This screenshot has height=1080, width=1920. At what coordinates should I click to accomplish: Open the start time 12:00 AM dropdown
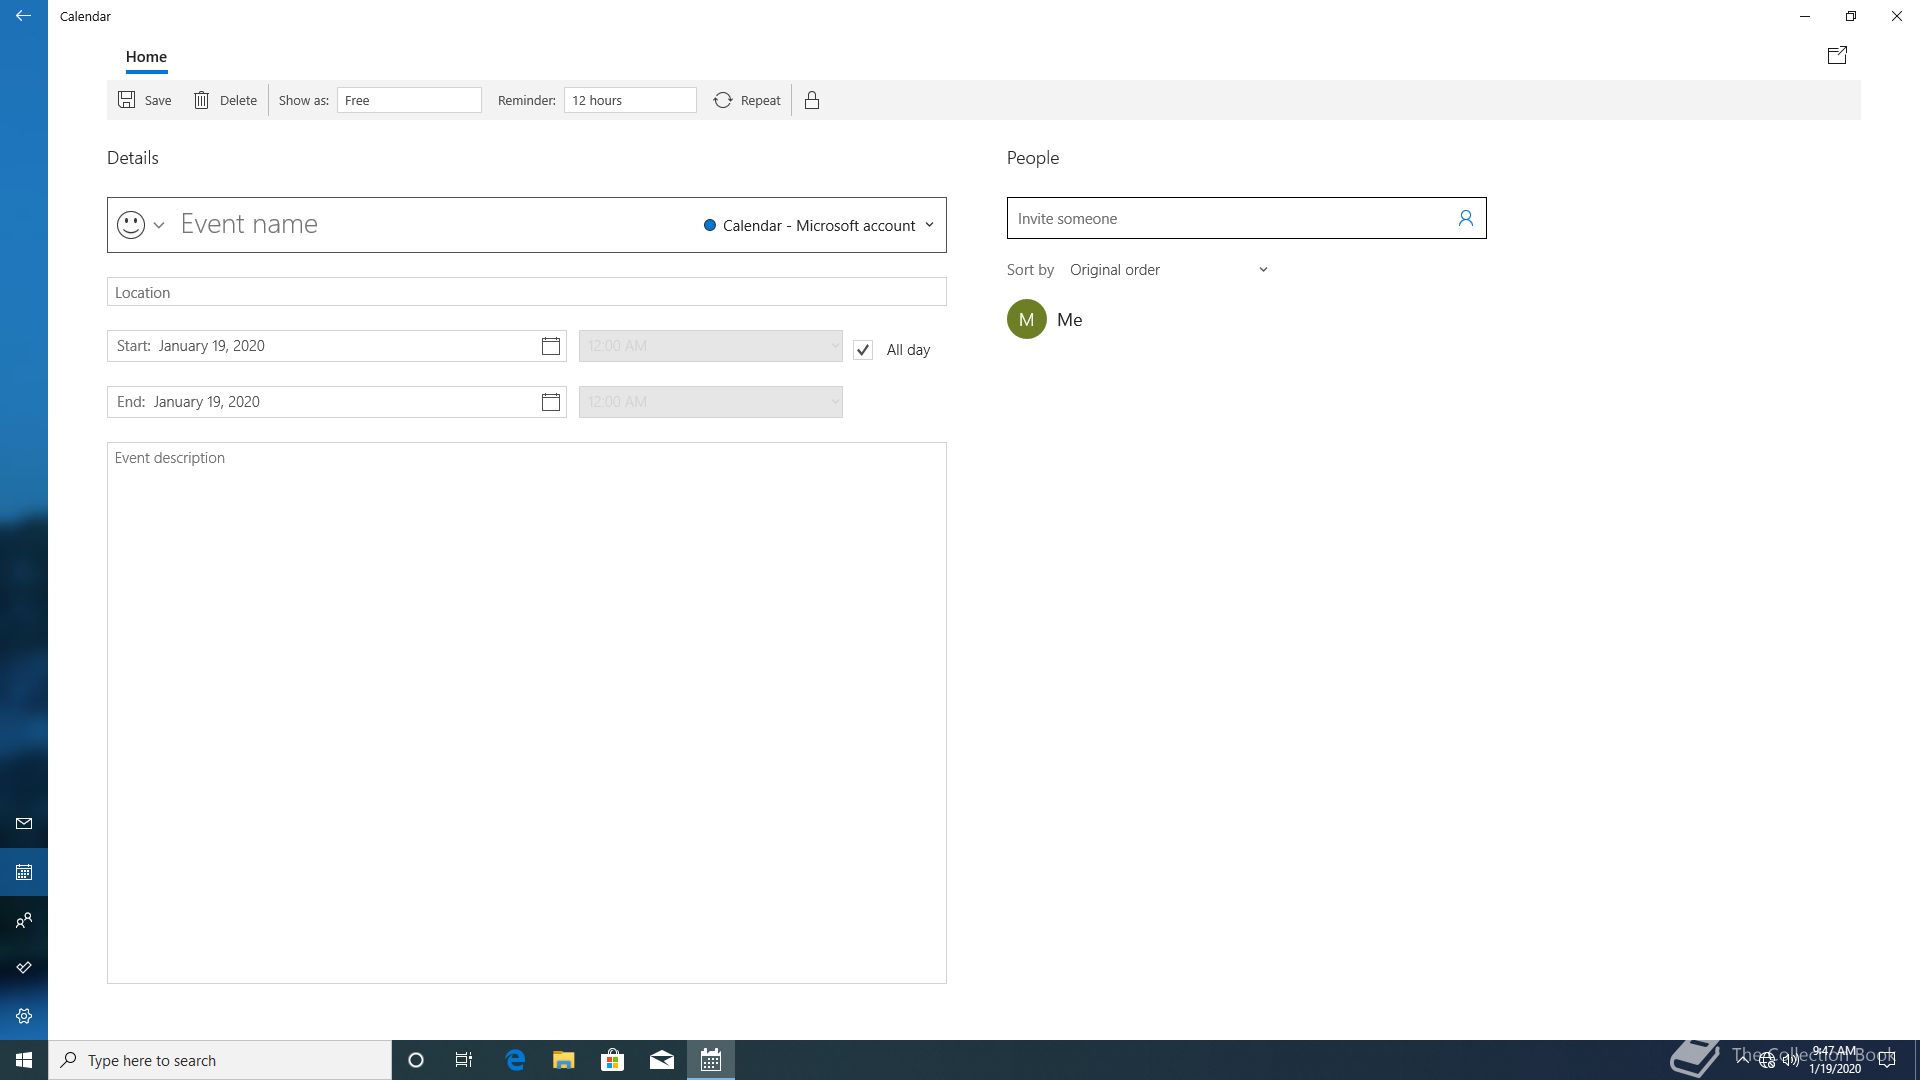coord(711,346)
